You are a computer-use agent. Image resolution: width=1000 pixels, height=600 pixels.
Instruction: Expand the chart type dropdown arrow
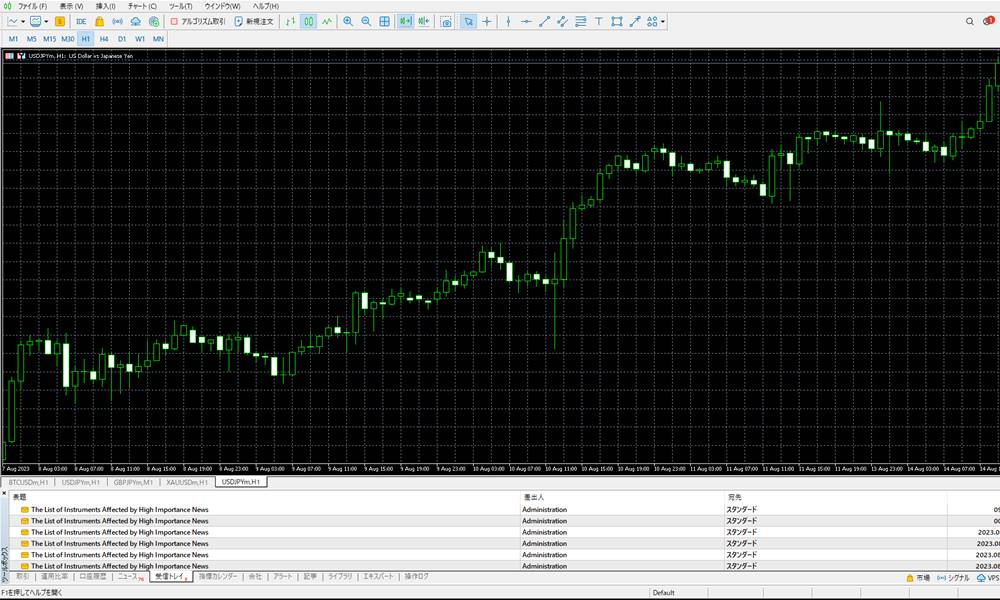click(x=24, y=21)
